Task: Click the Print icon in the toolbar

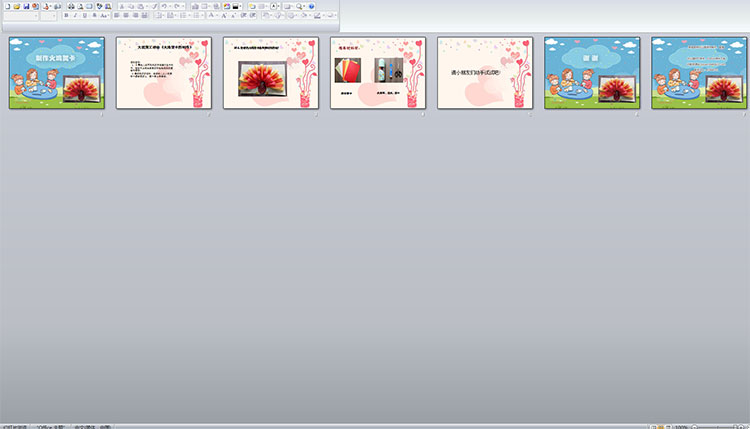Action: tap(71, 7)
